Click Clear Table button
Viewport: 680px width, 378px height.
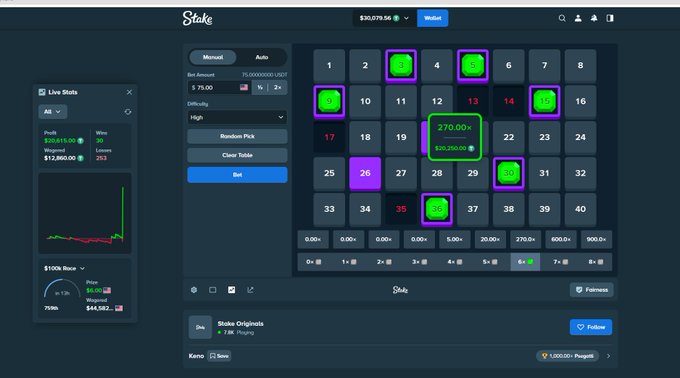click(237, 155)
